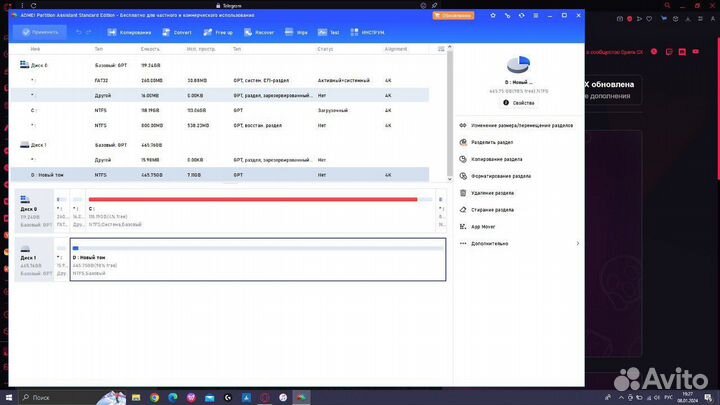The height and width of the screenshot is (405, 720).
Task: Select the C: NTFS partition row
Action: [220, 110]
